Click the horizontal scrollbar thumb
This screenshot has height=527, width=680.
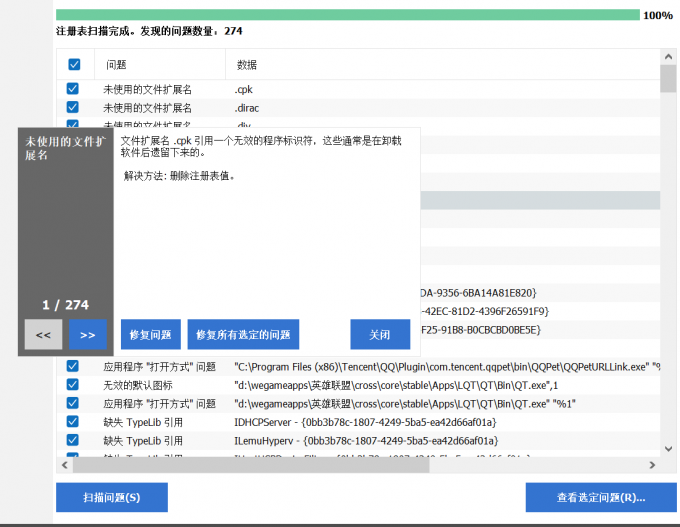click(x=251, y=465)
